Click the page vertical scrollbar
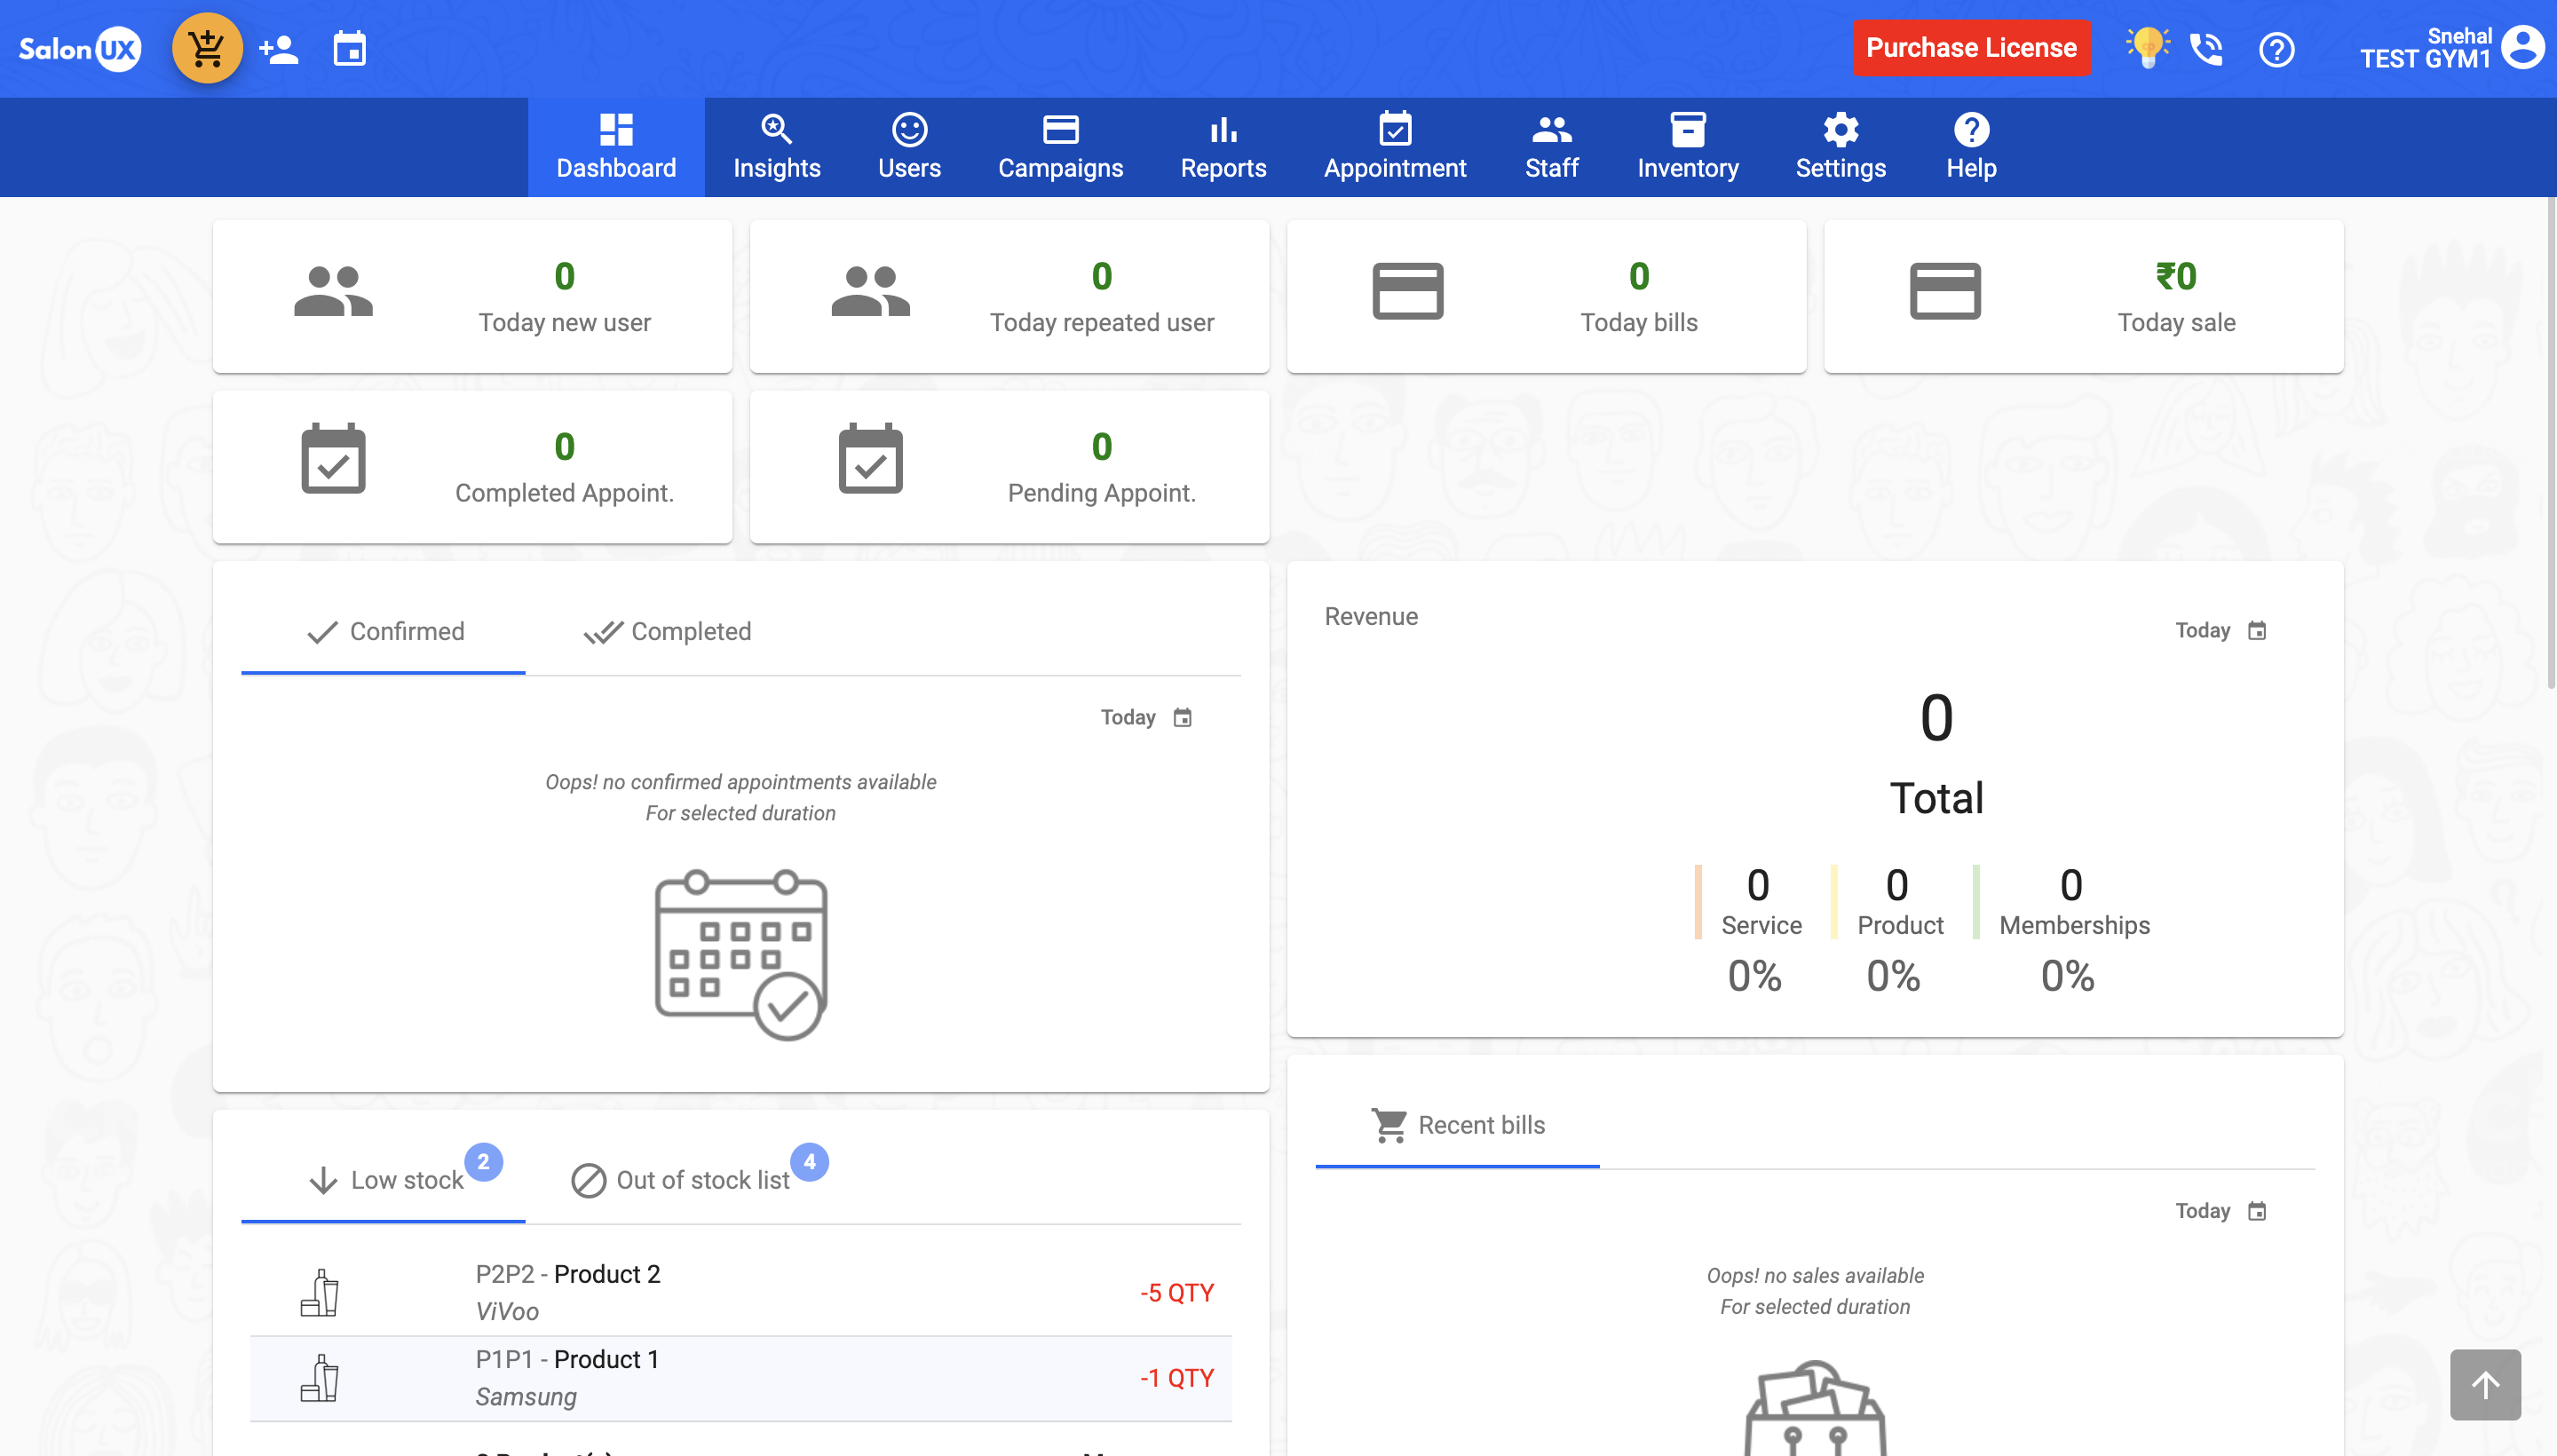 point(2550,440)
